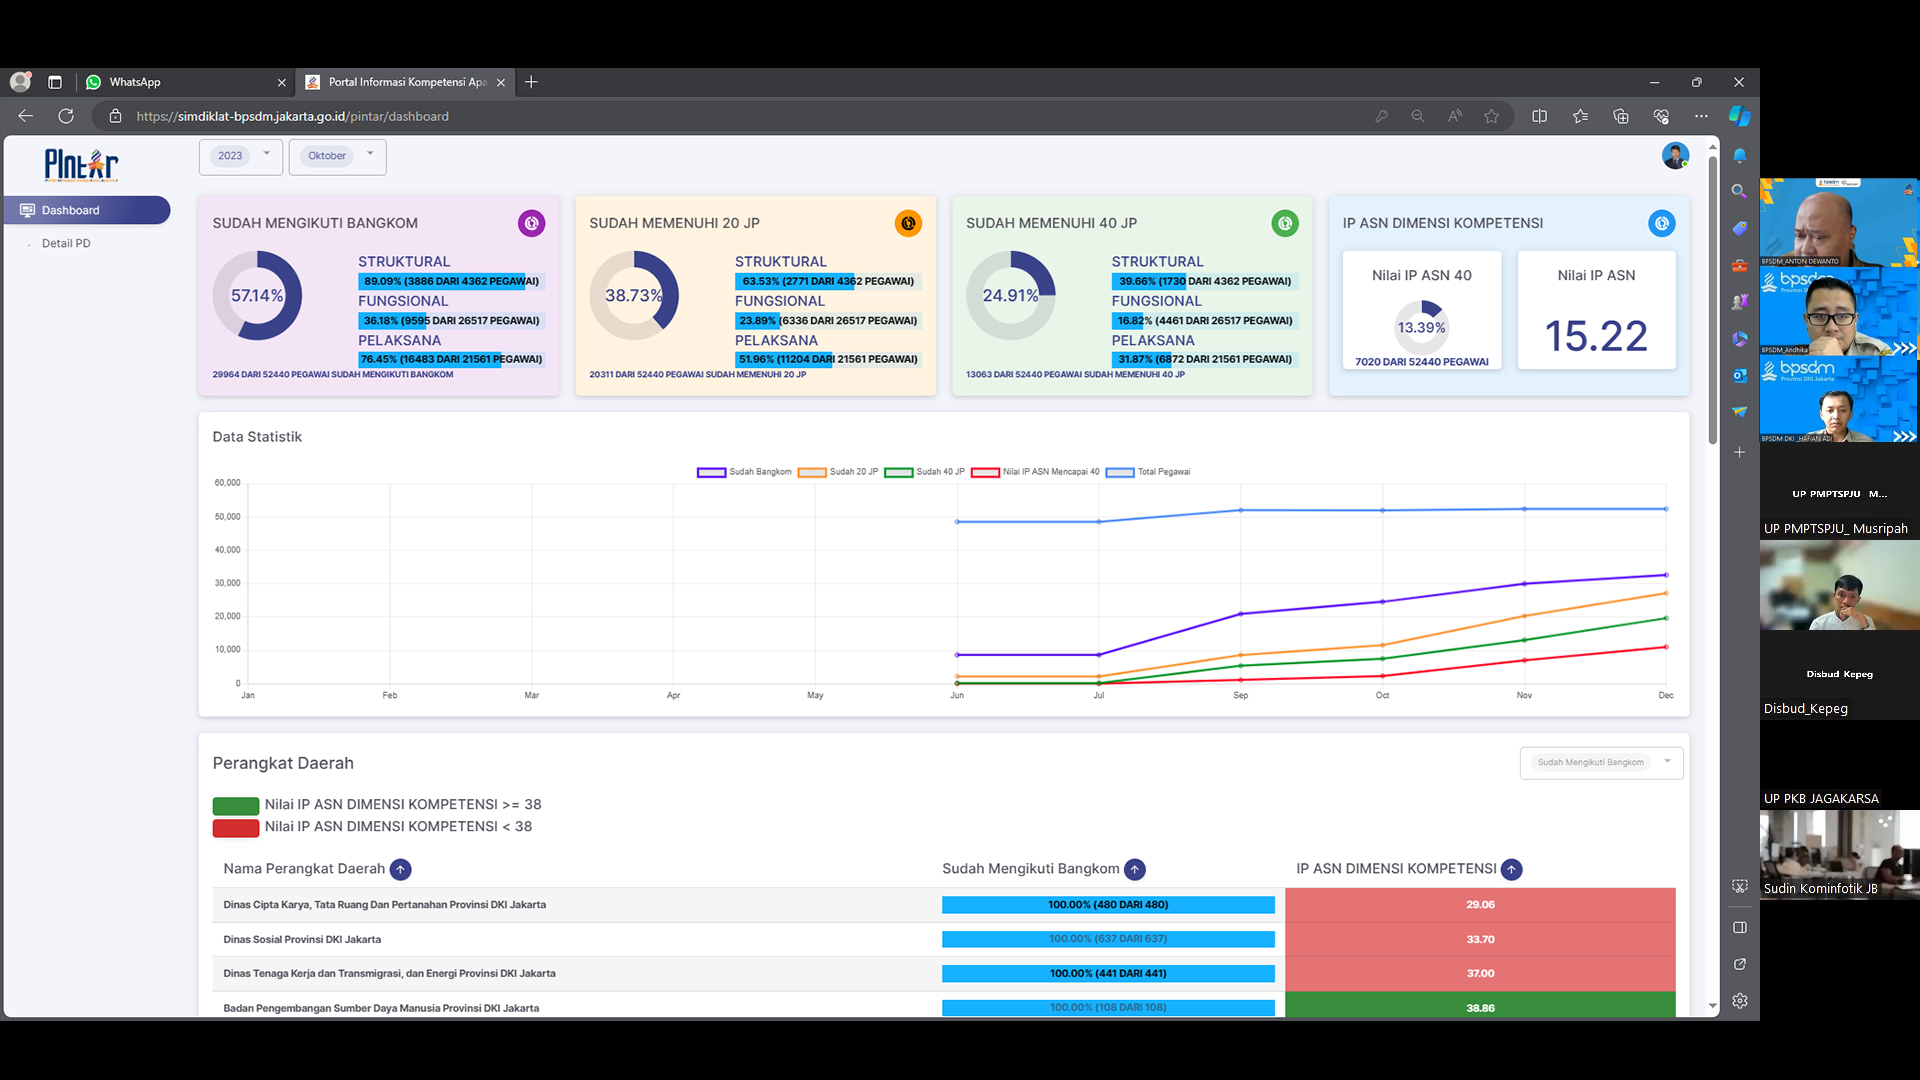Open the Oktober month dropdown
Viewport: 1920px width, 1080px height.
coord(338,156)
